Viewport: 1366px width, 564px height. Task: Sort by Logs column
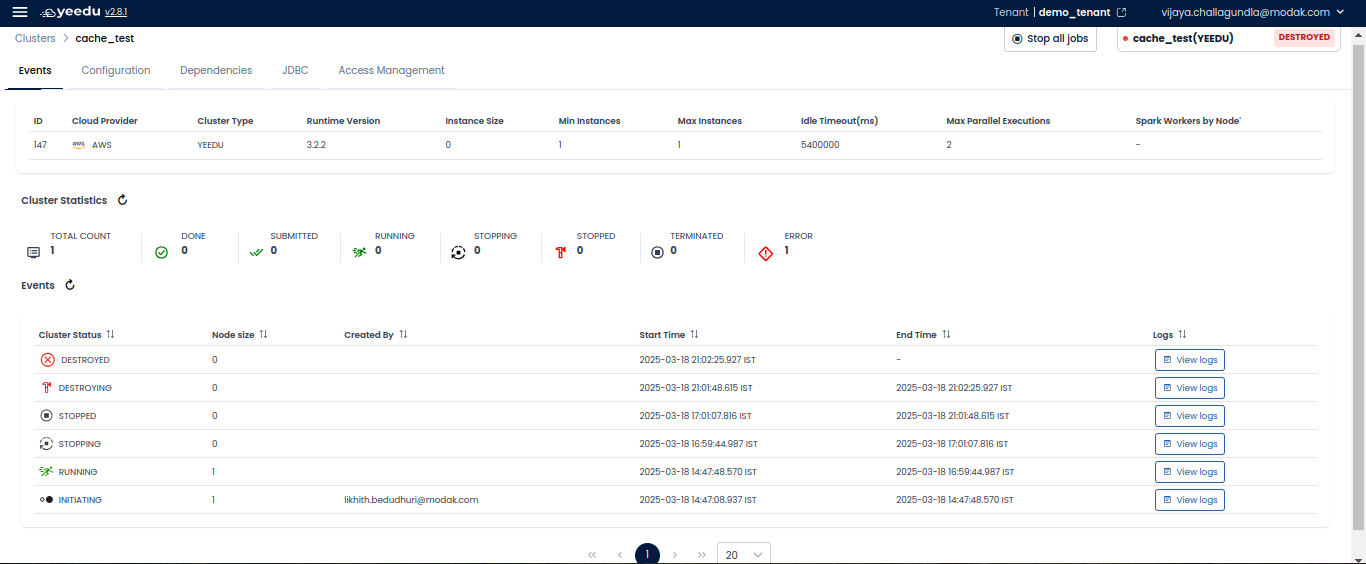coord(1182,335)
